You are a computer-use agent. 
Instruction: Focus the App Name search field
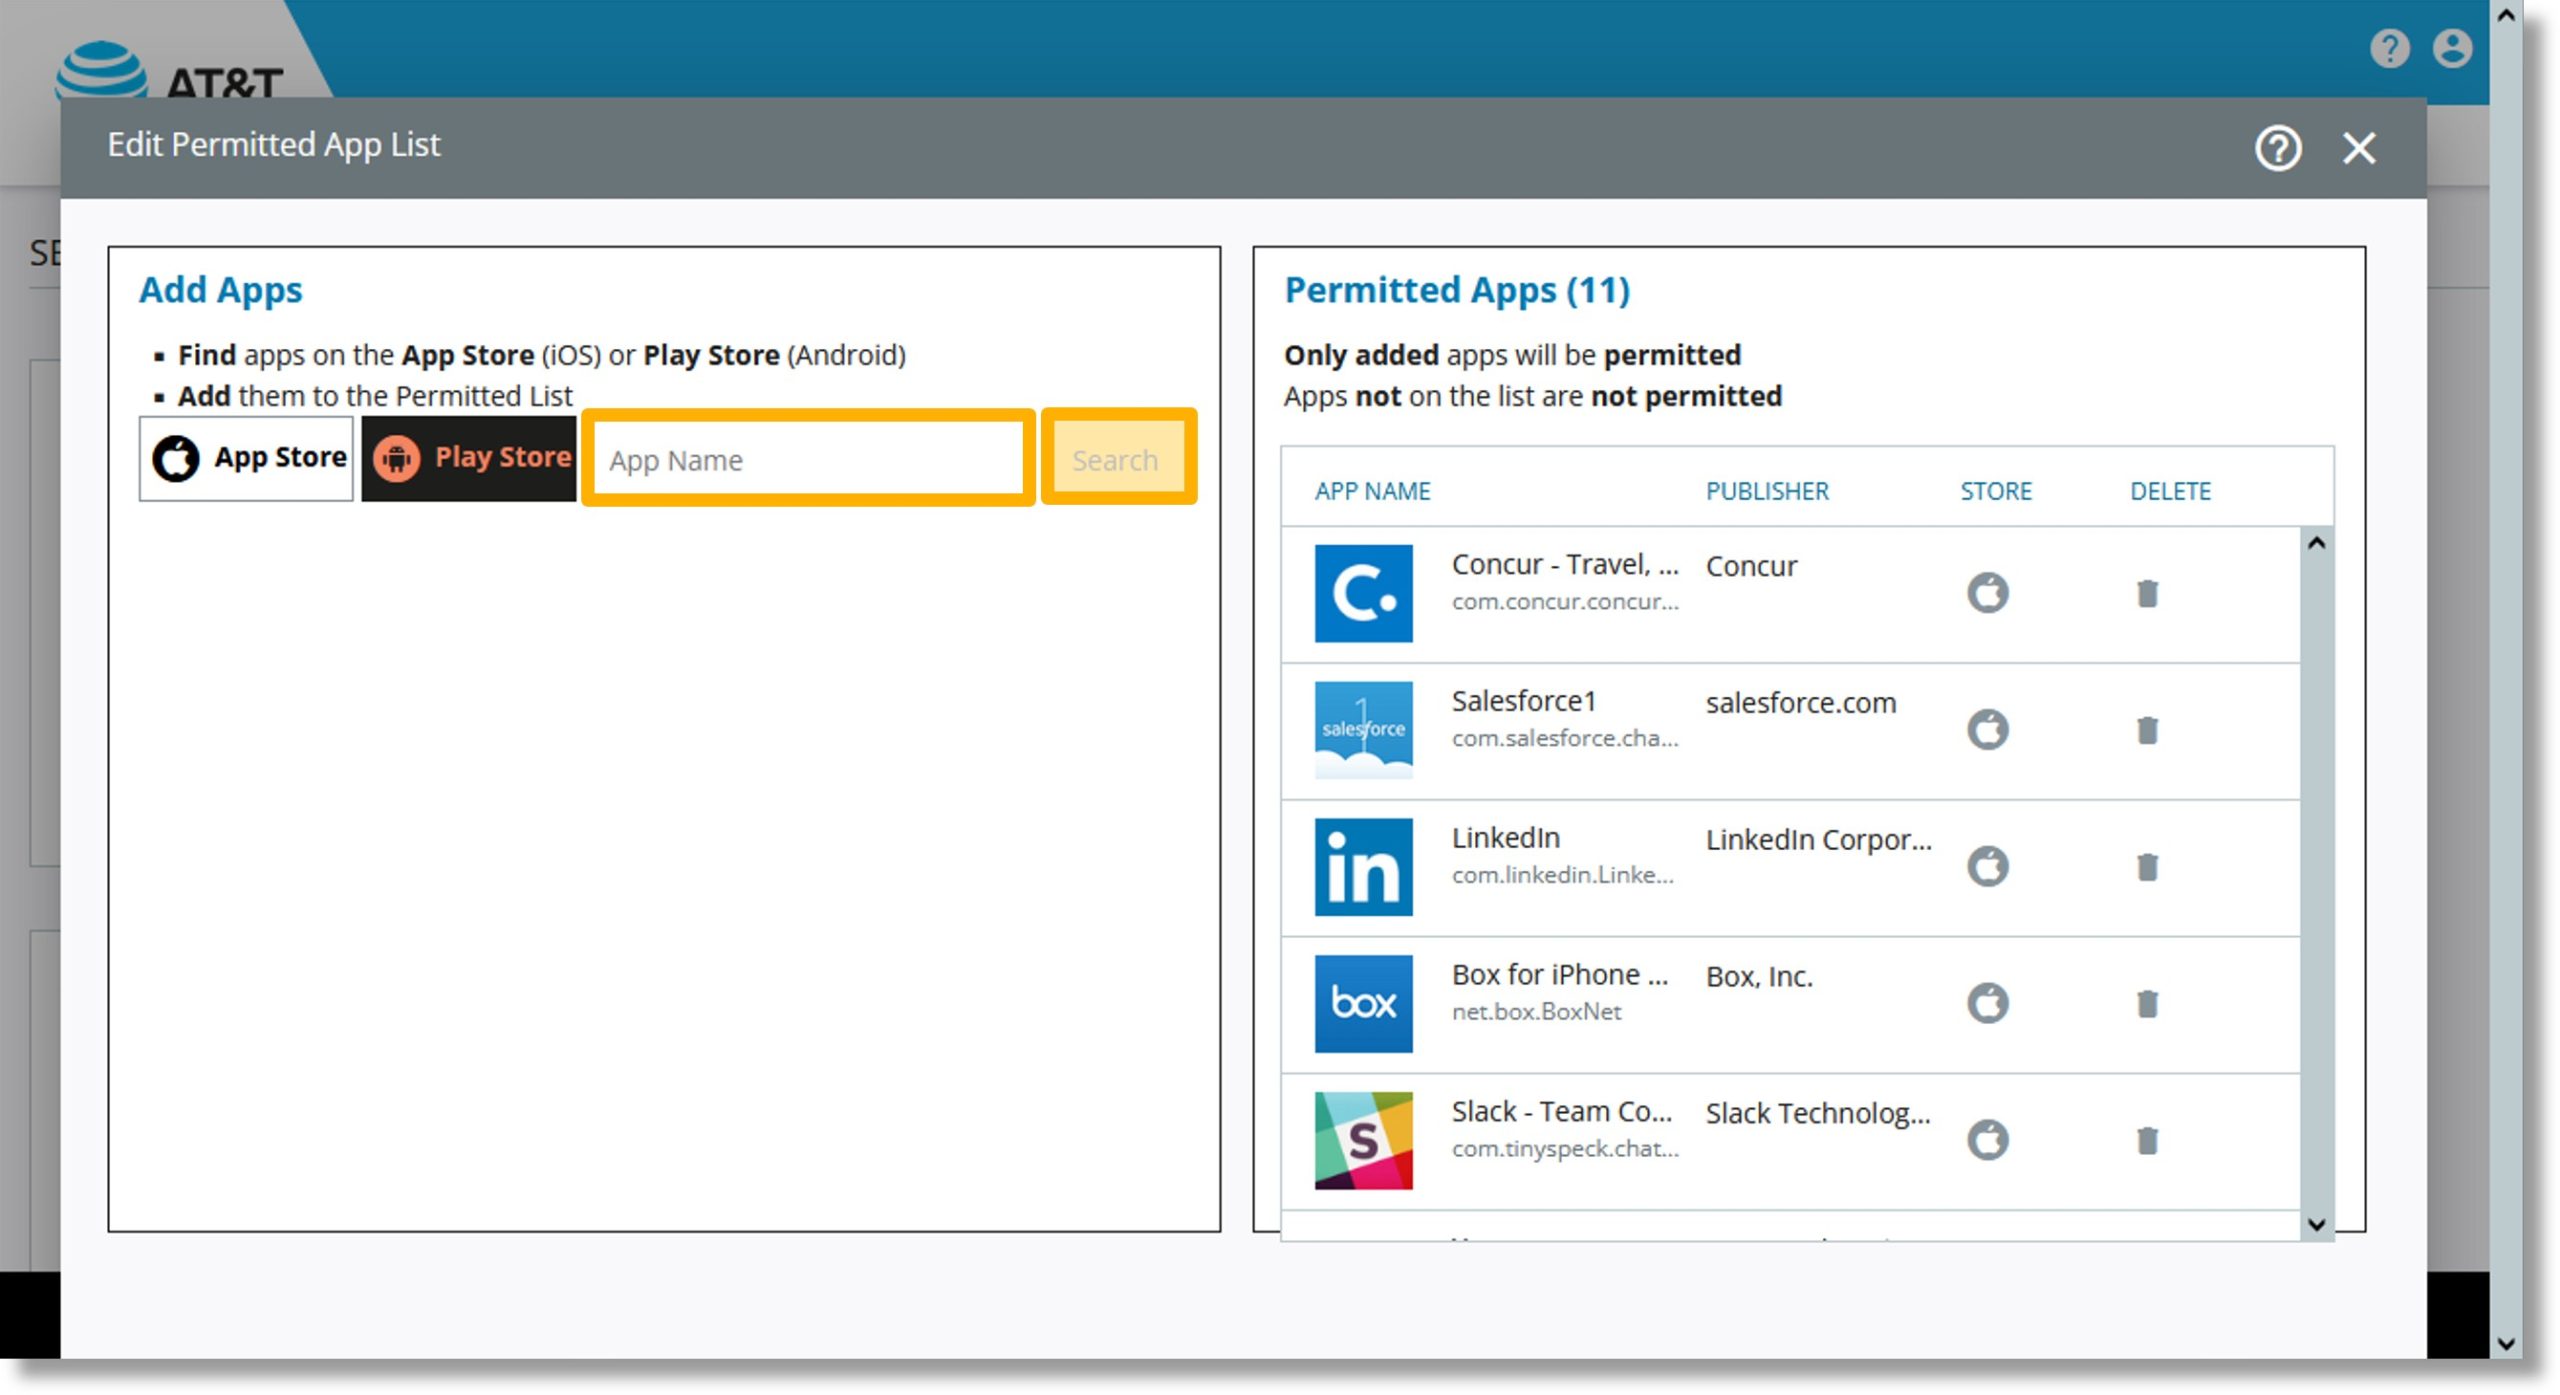808,459
